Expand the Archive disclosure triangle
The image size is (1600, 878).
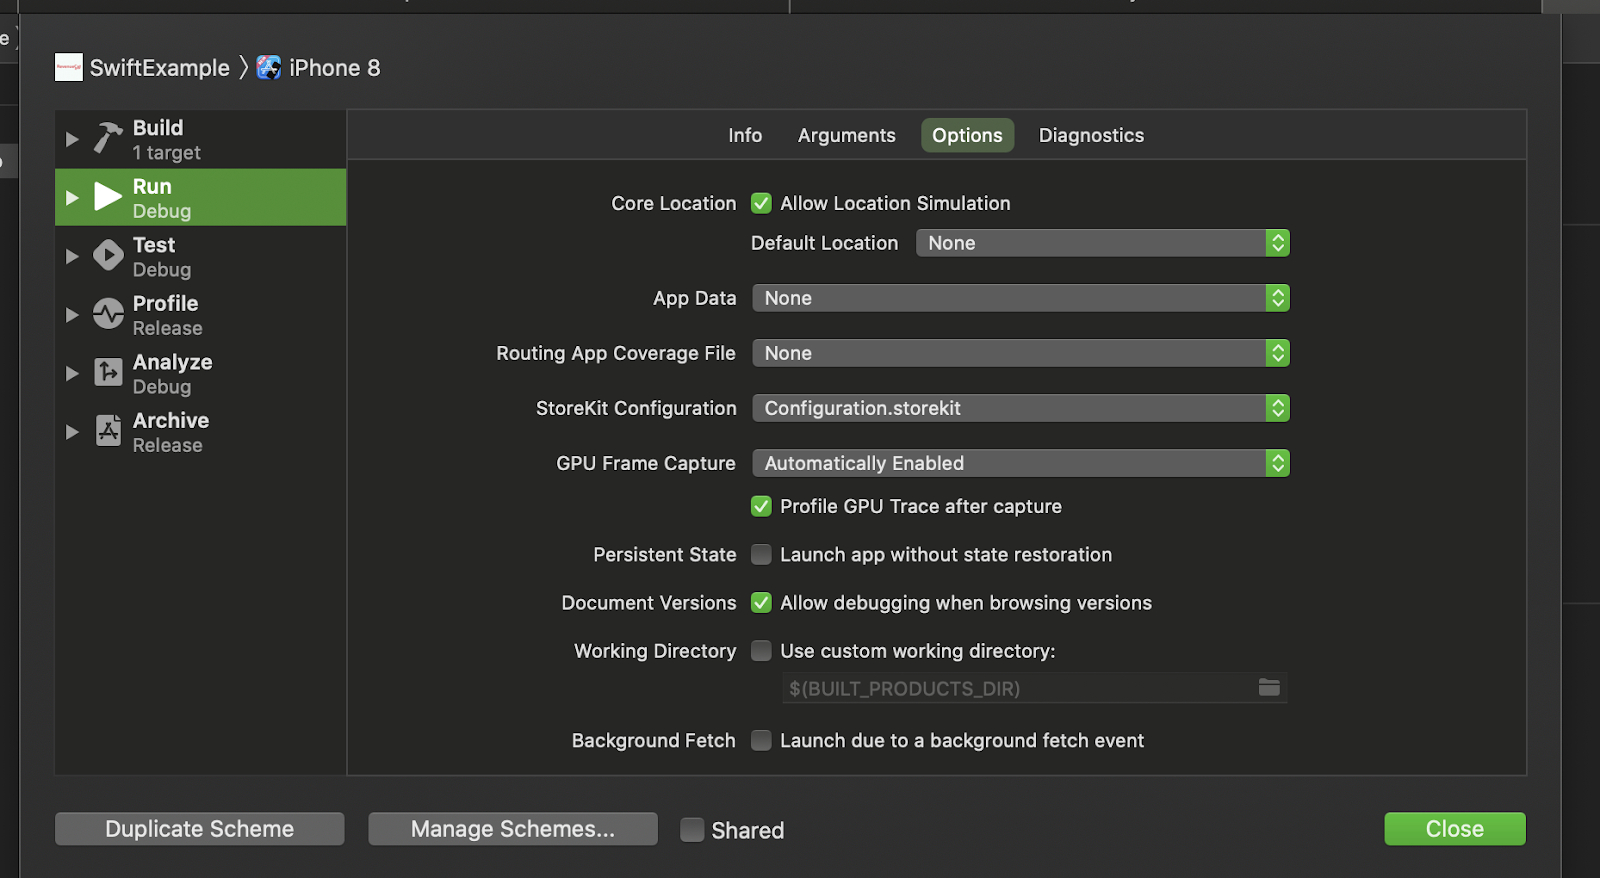pyautogui.click(x=72, y=432)
